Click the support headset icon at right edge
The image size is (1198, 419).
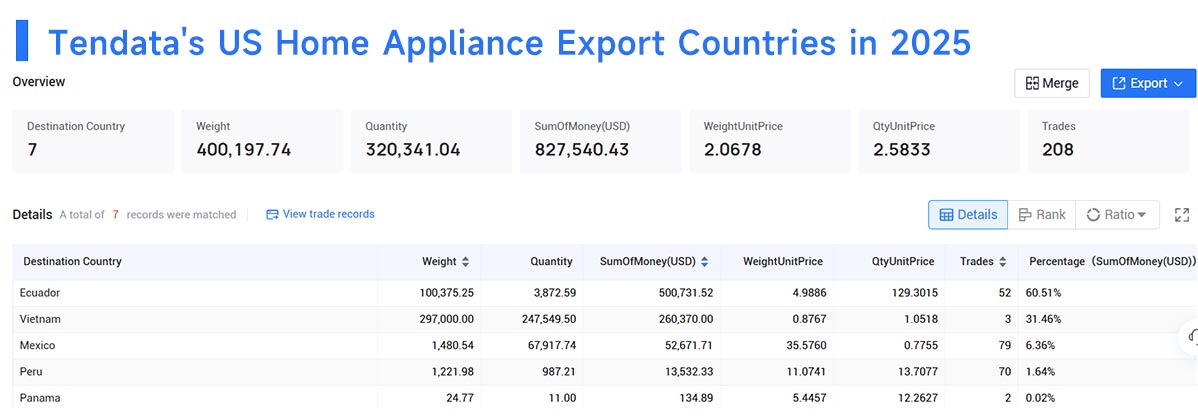click(x=1193, y=336)
